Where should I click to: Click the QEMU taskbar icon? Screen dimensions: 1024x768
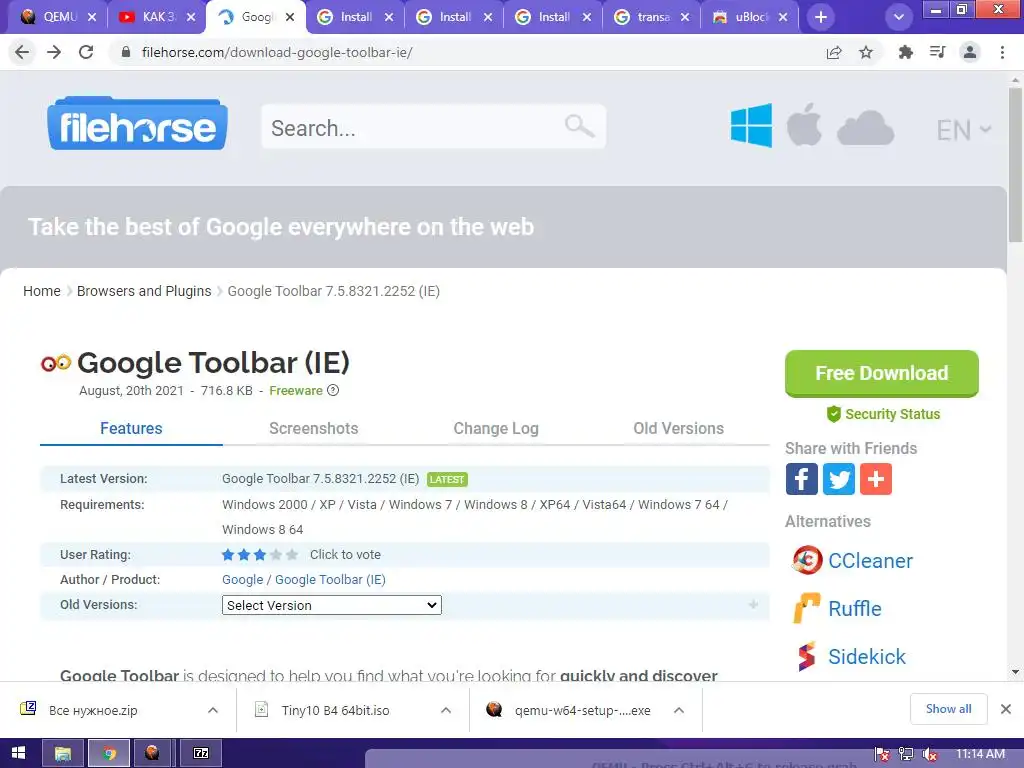[152, 753]
